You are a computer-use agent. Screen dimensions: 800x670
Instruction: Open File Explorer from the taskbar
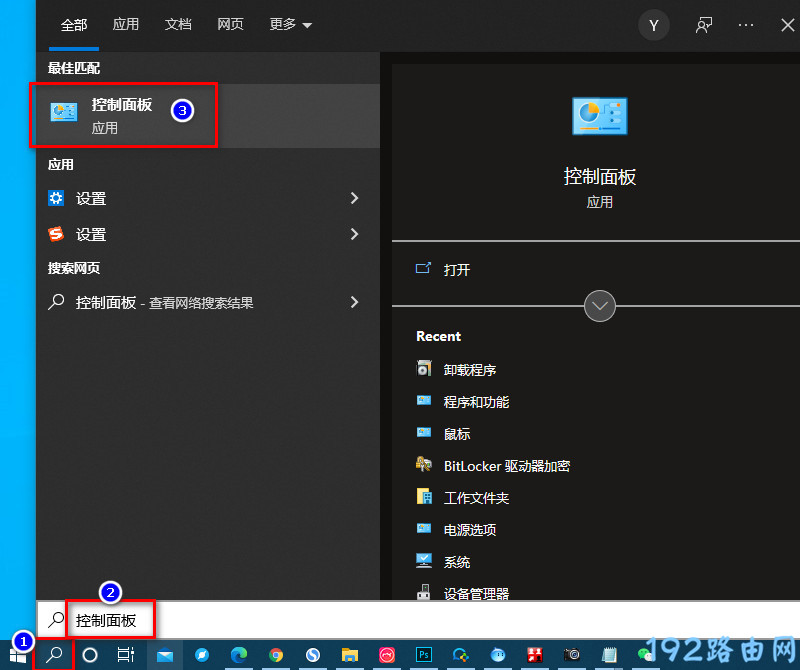(x=350, y=655)
